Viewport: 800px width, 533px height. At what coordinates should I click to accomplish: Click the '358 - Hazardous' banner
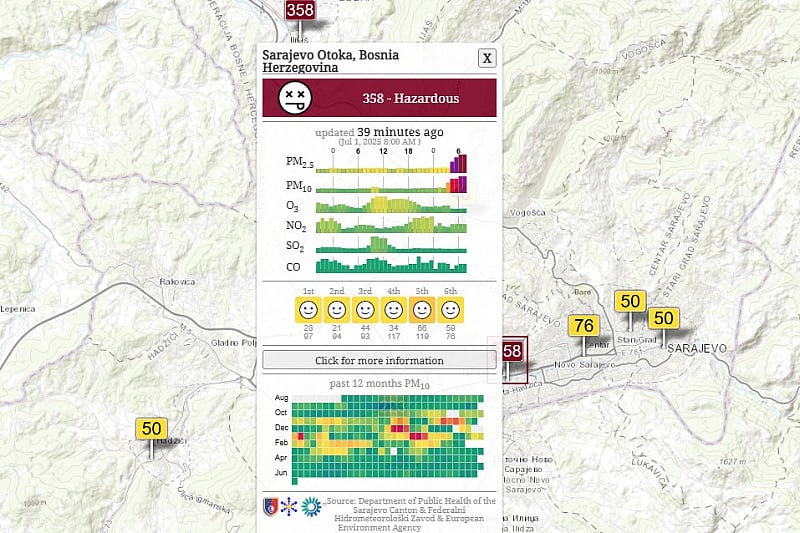tap(410, 98)
